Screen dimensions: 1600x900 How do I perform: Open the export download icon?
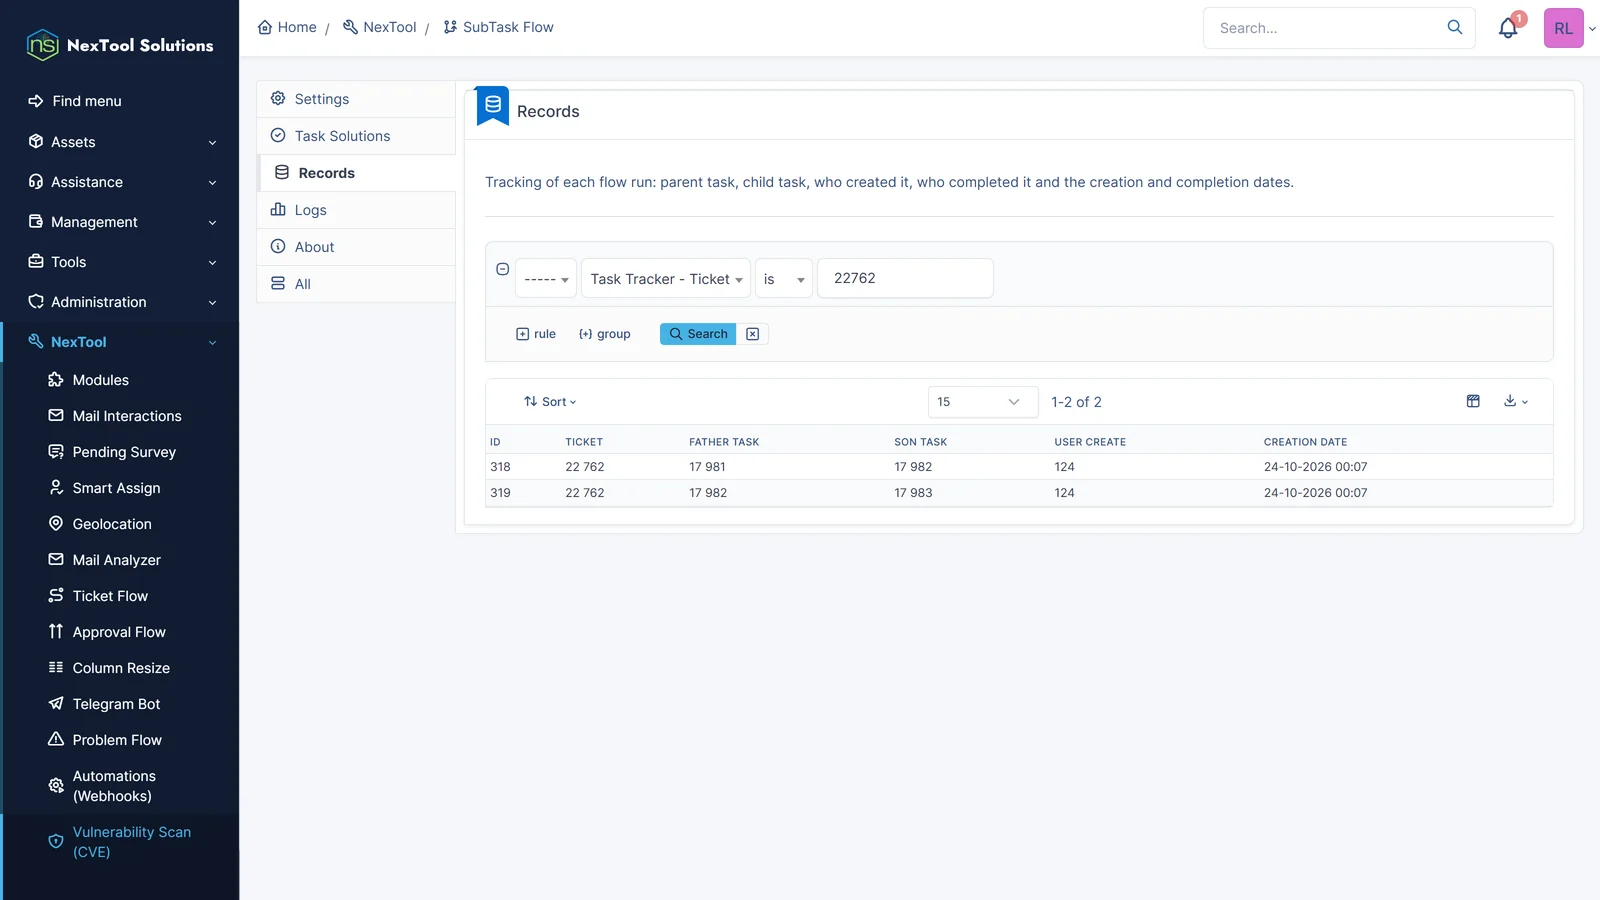1515,401
